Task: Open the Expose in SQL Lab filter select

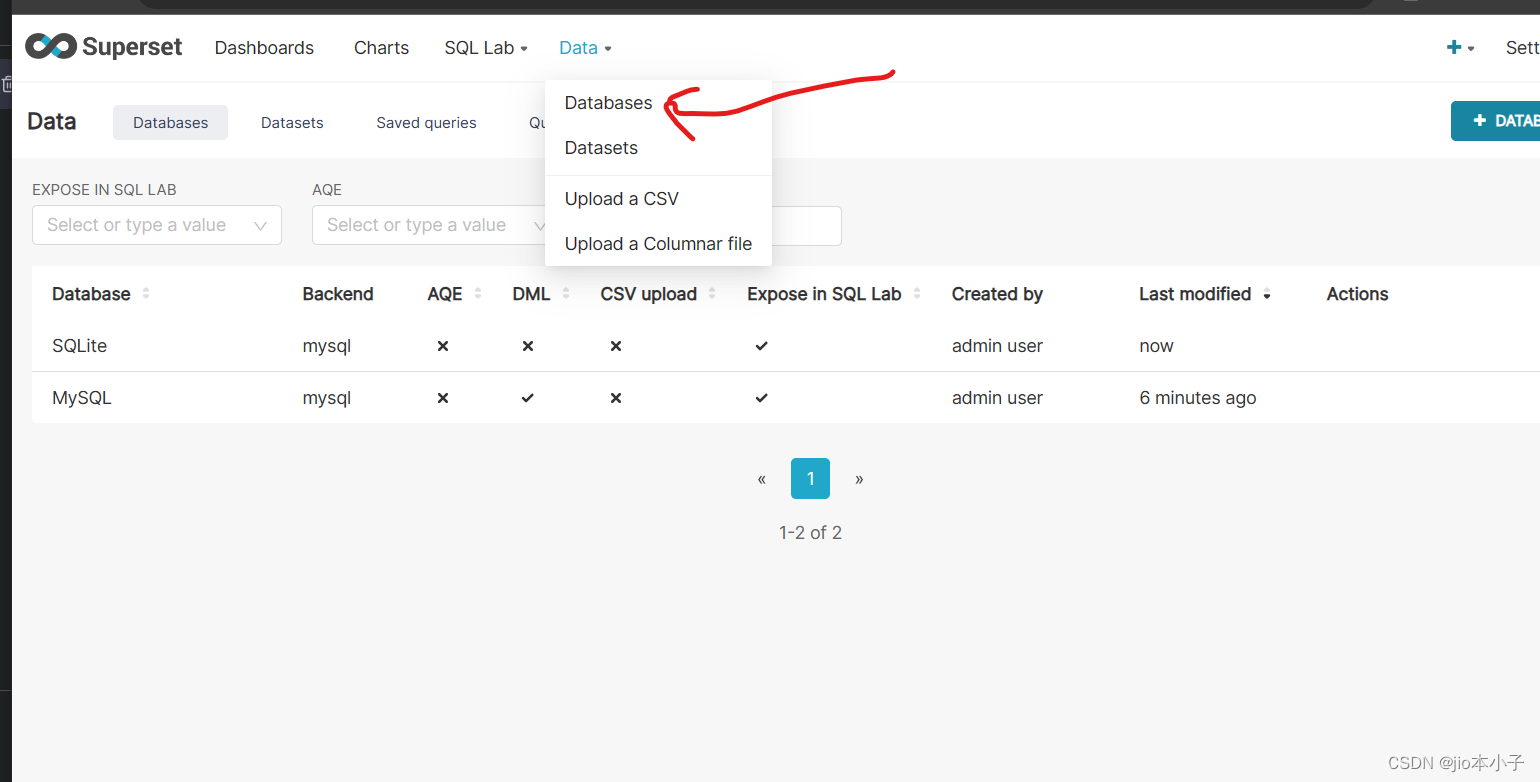Action: [157, 225]
